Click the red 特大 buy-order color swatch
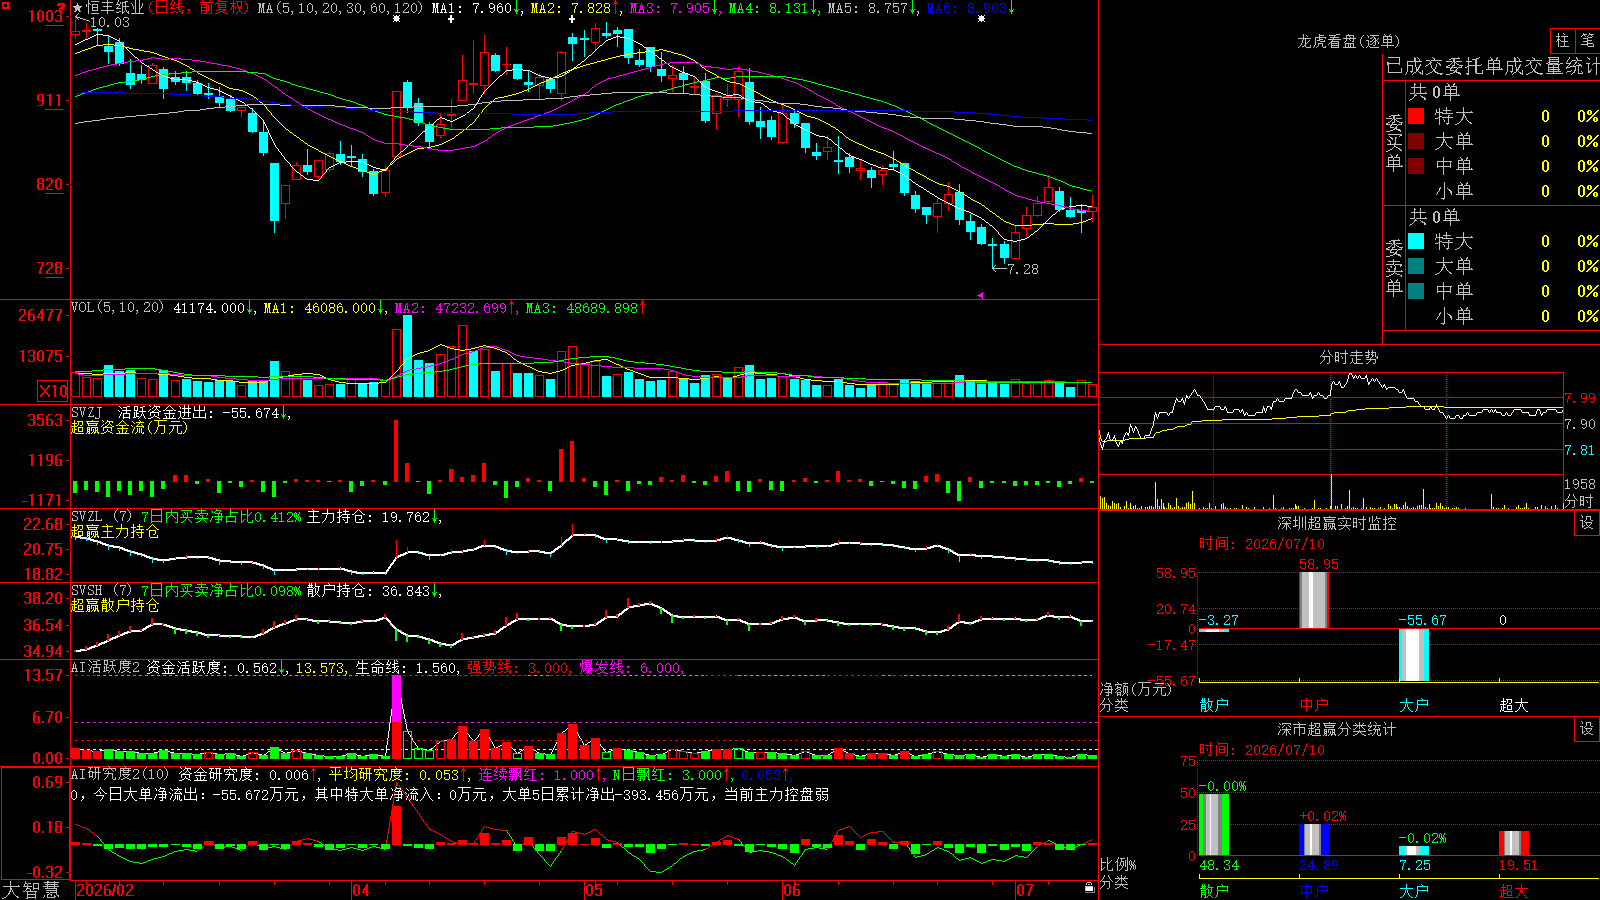Viewport: 1600px width, 900px height. click(x=1416, y=116)
